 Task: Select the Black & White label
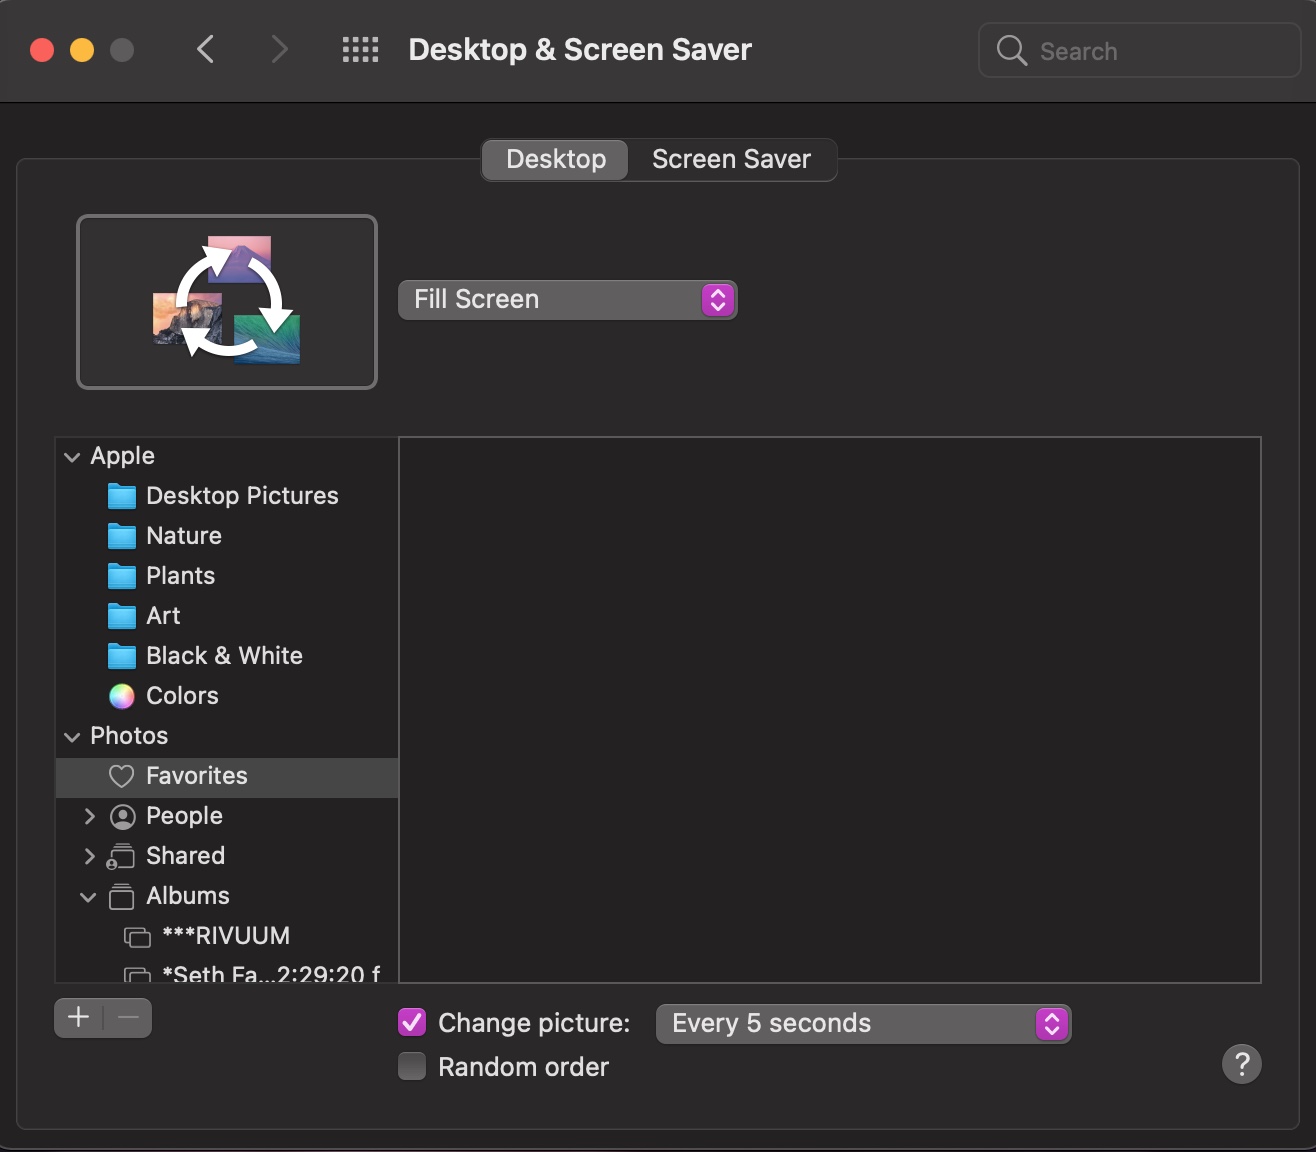pos(224,656)
